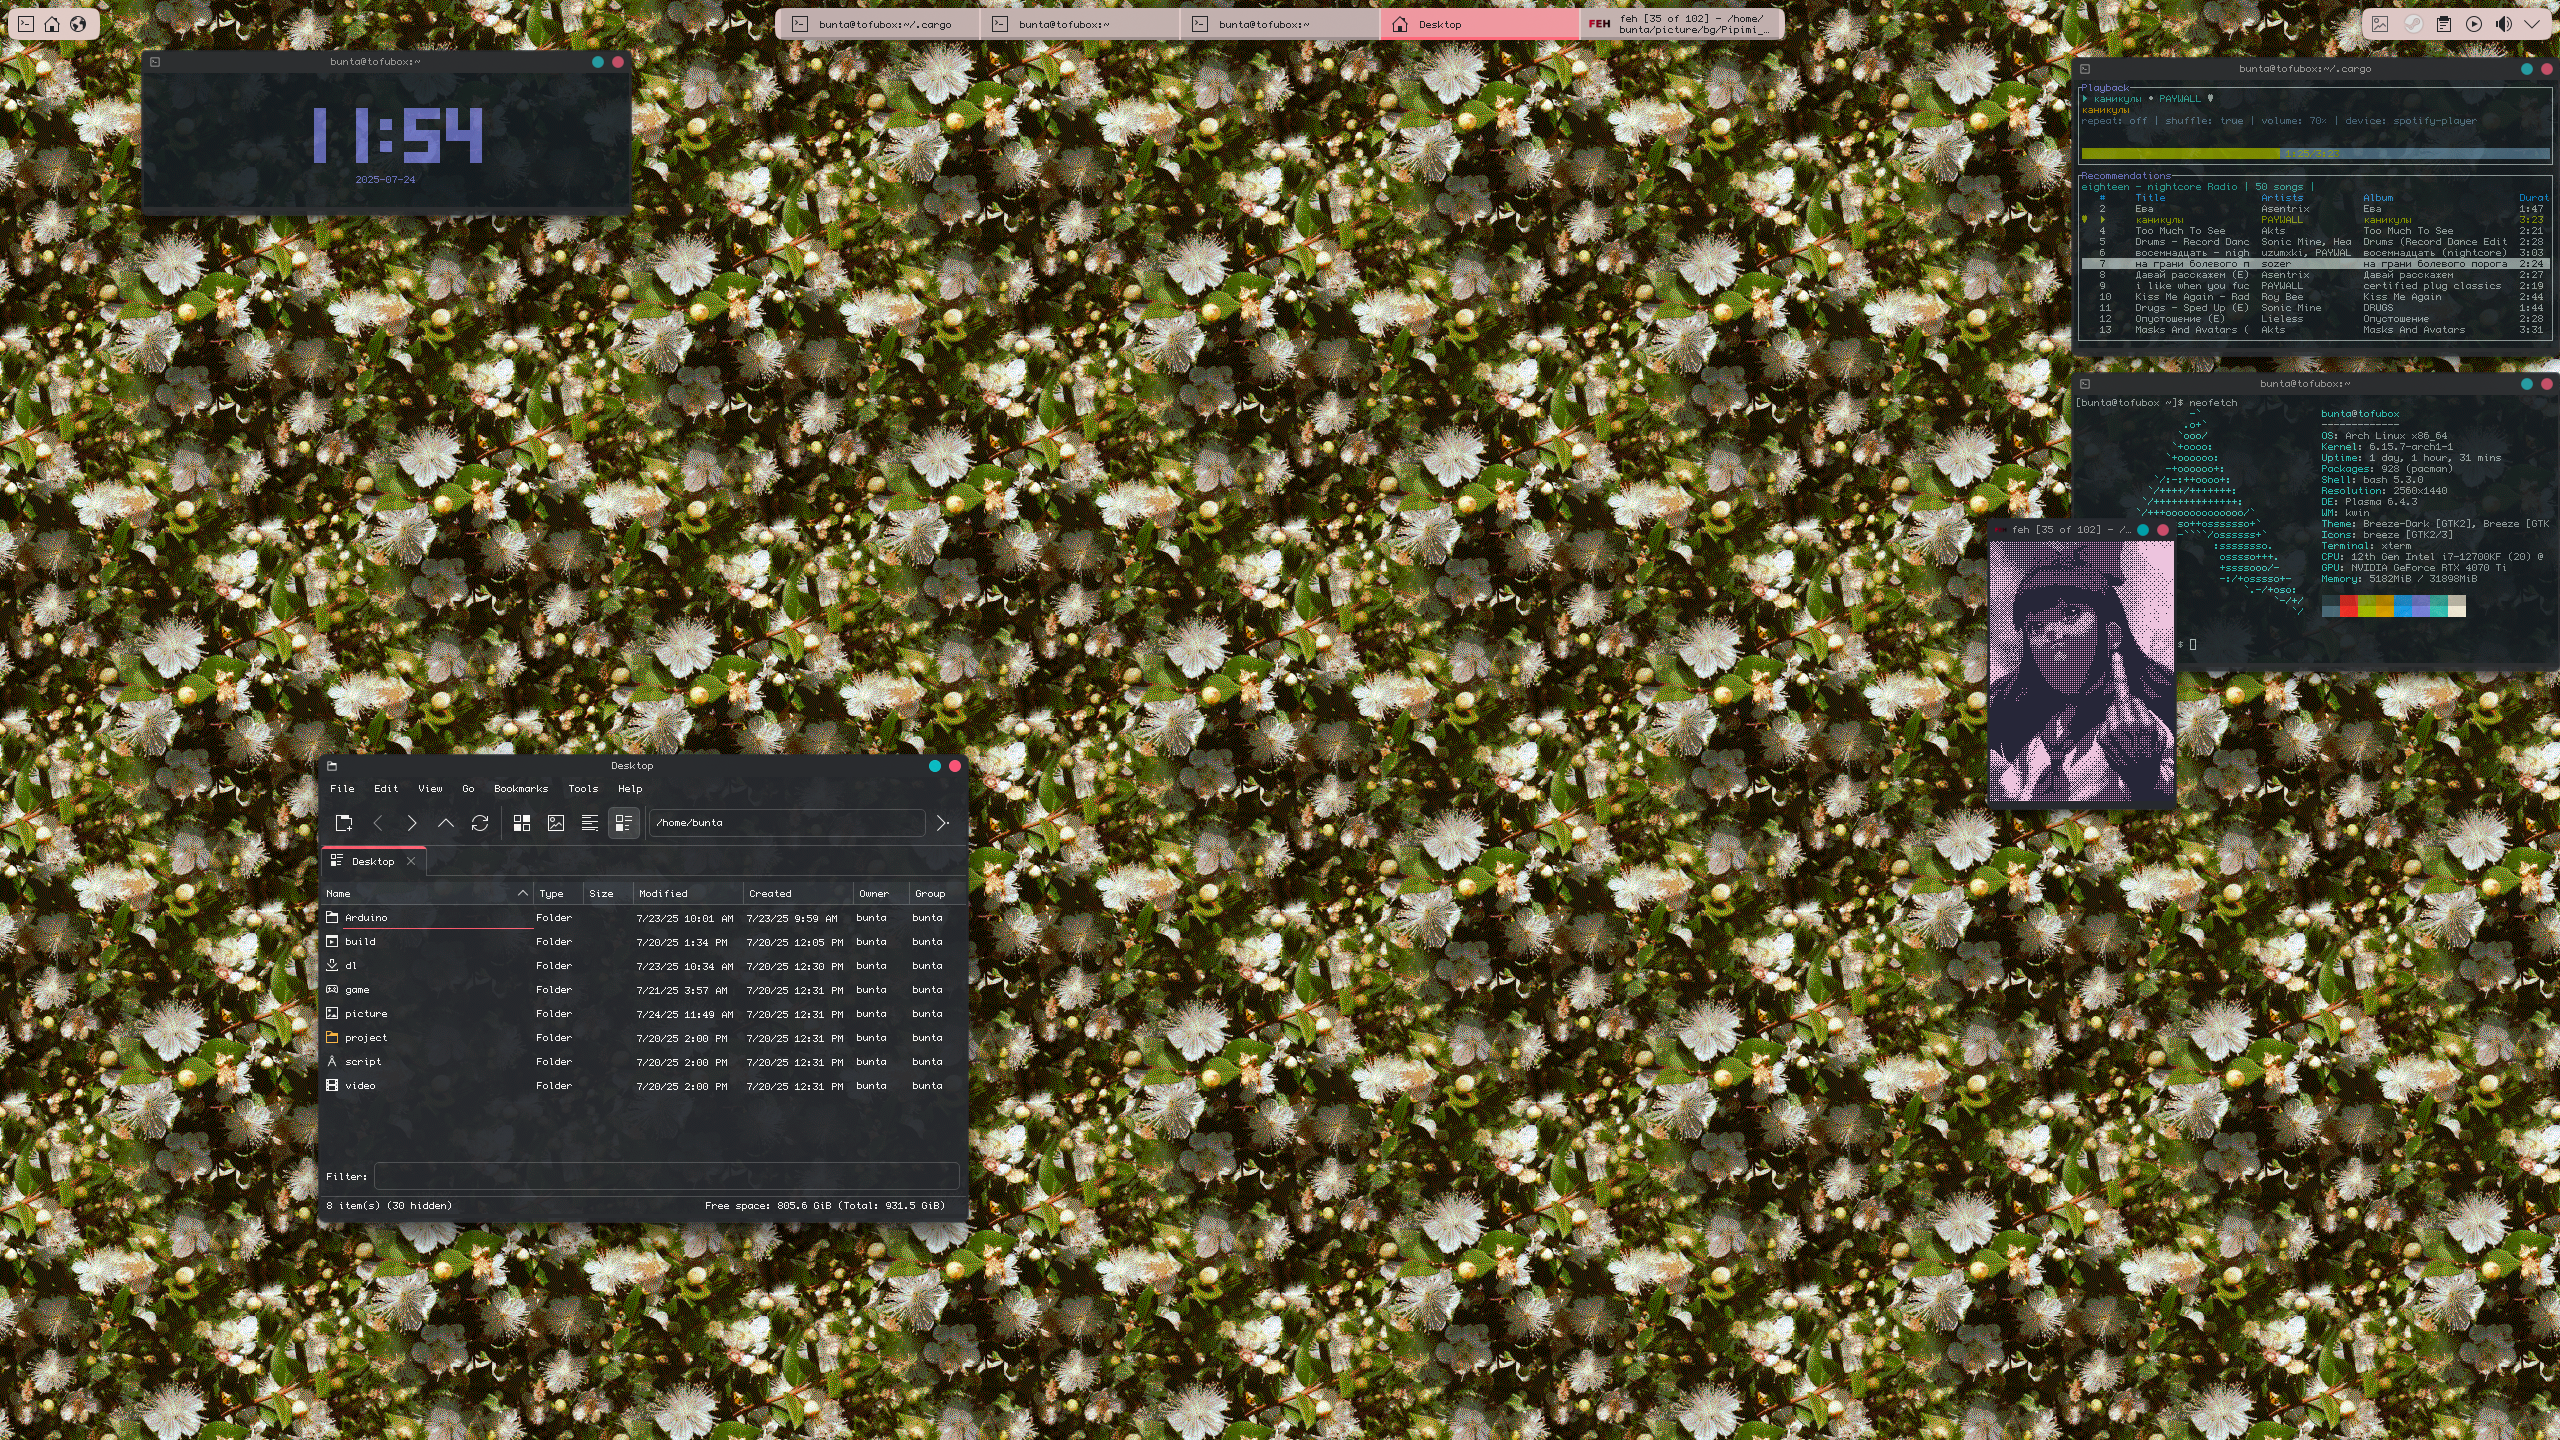Switch to the Desktop taskbar entry

pyautogui.click(x=1479, y=24)
